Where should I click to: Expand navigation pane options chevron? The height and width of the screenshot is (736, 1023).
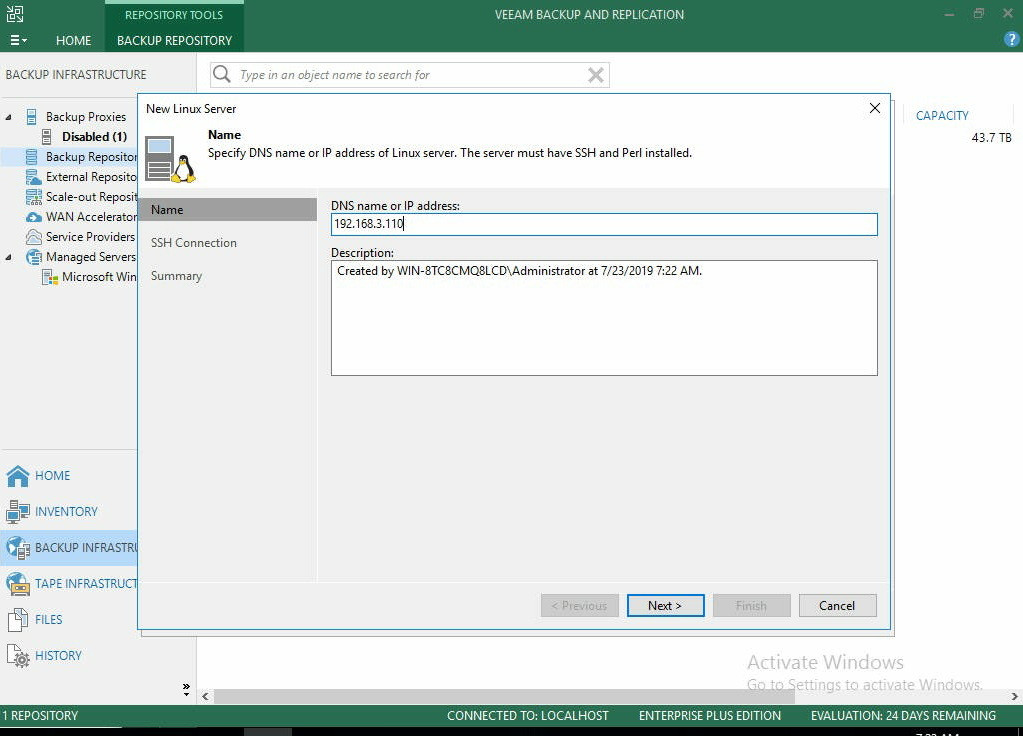(186, 689)
